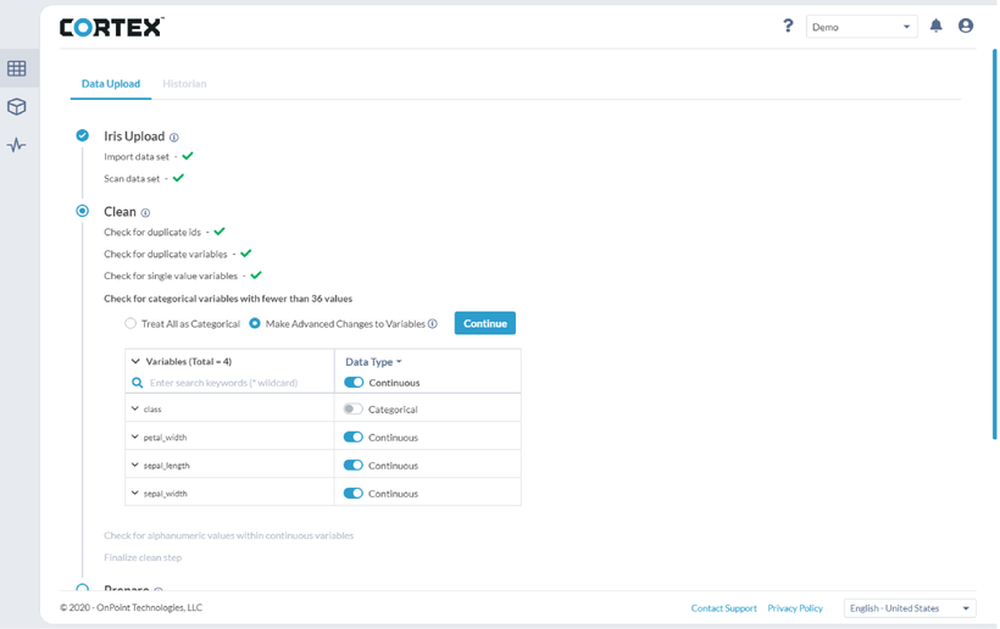The height and width of the screenshot is (629, 1000).
Task: Click Check for duplicate ids text
Action: [152, 232]
